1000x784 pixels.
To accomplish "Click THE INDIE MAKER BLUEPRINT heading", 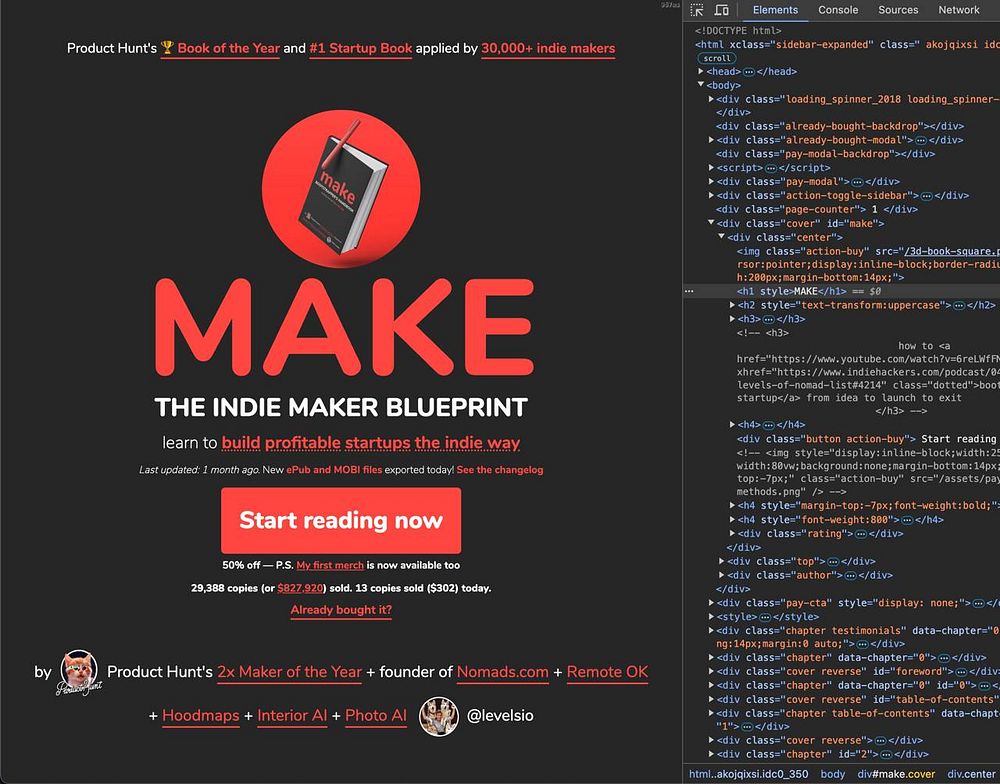I will 341,407.
